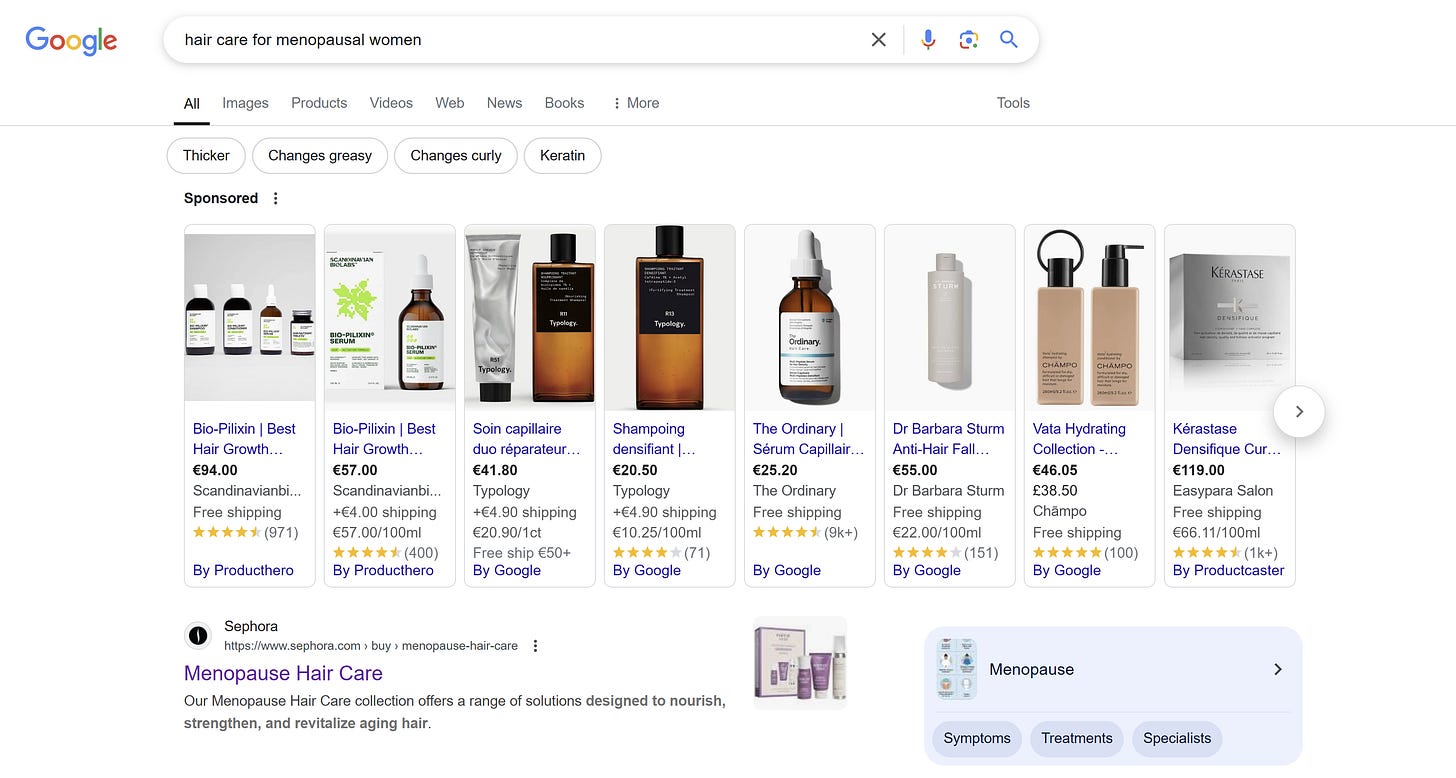Viewport: 1456px width, 778px height.
Task: Click The Ordinary dropper bottle image
Action: point(810,318)
